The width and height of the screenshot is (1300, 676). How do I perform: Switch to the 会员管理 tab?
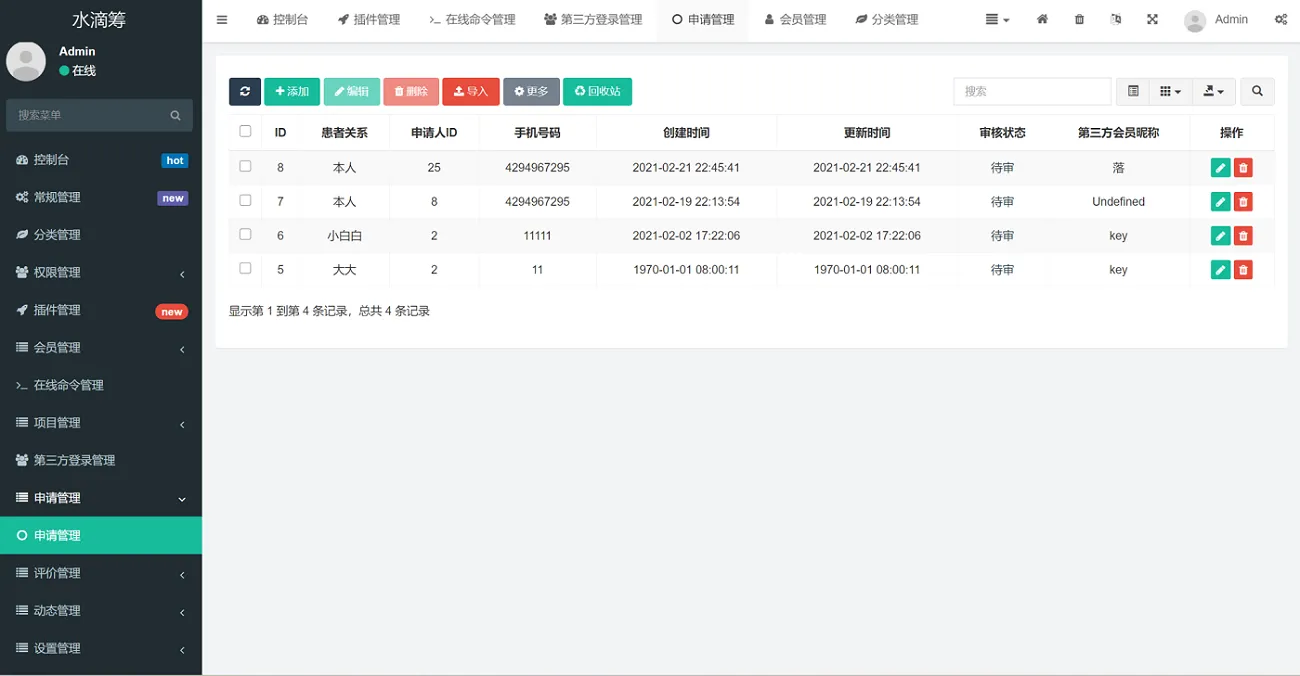click(x=795, y=20)
